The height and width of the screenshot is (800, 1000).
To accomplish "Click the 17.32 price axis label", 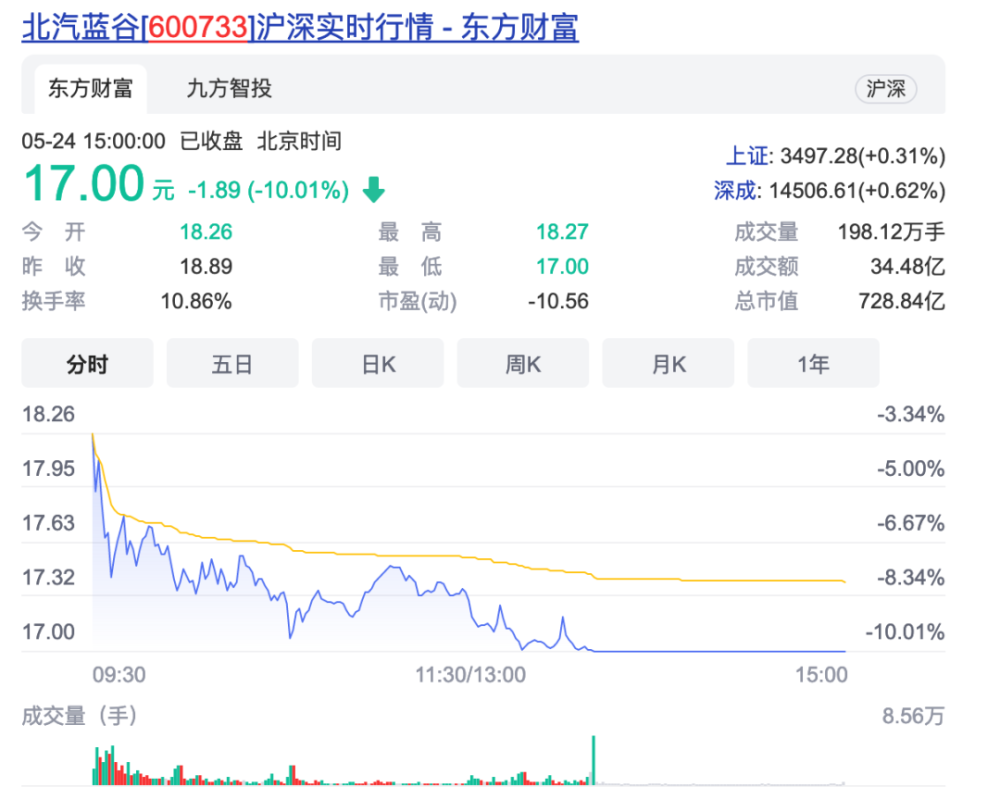I will 48,577.
